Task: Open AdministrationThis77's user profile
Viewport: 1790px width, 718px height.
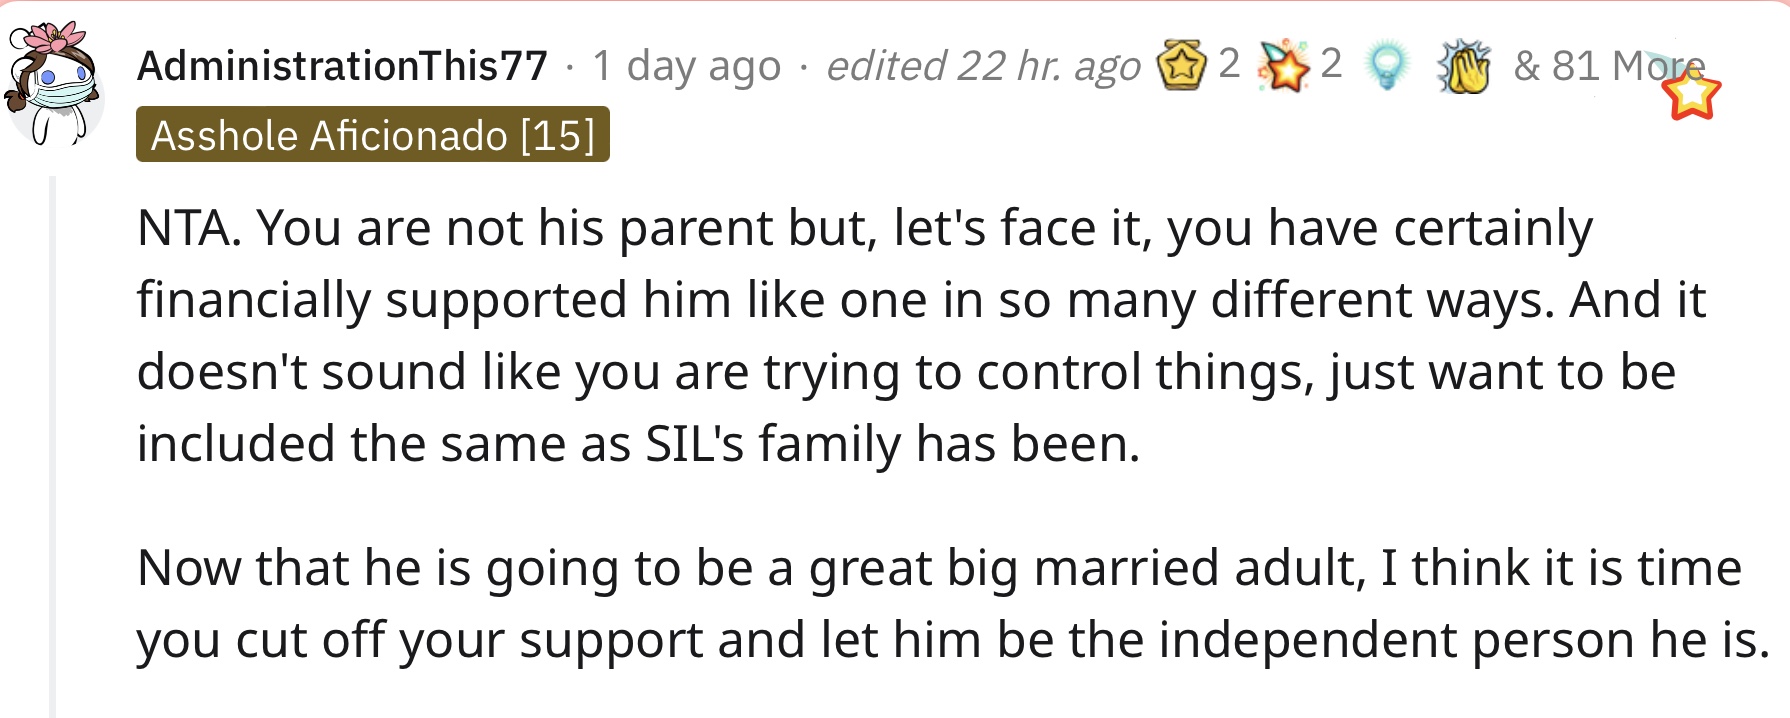Action: (x=342, y=66)
